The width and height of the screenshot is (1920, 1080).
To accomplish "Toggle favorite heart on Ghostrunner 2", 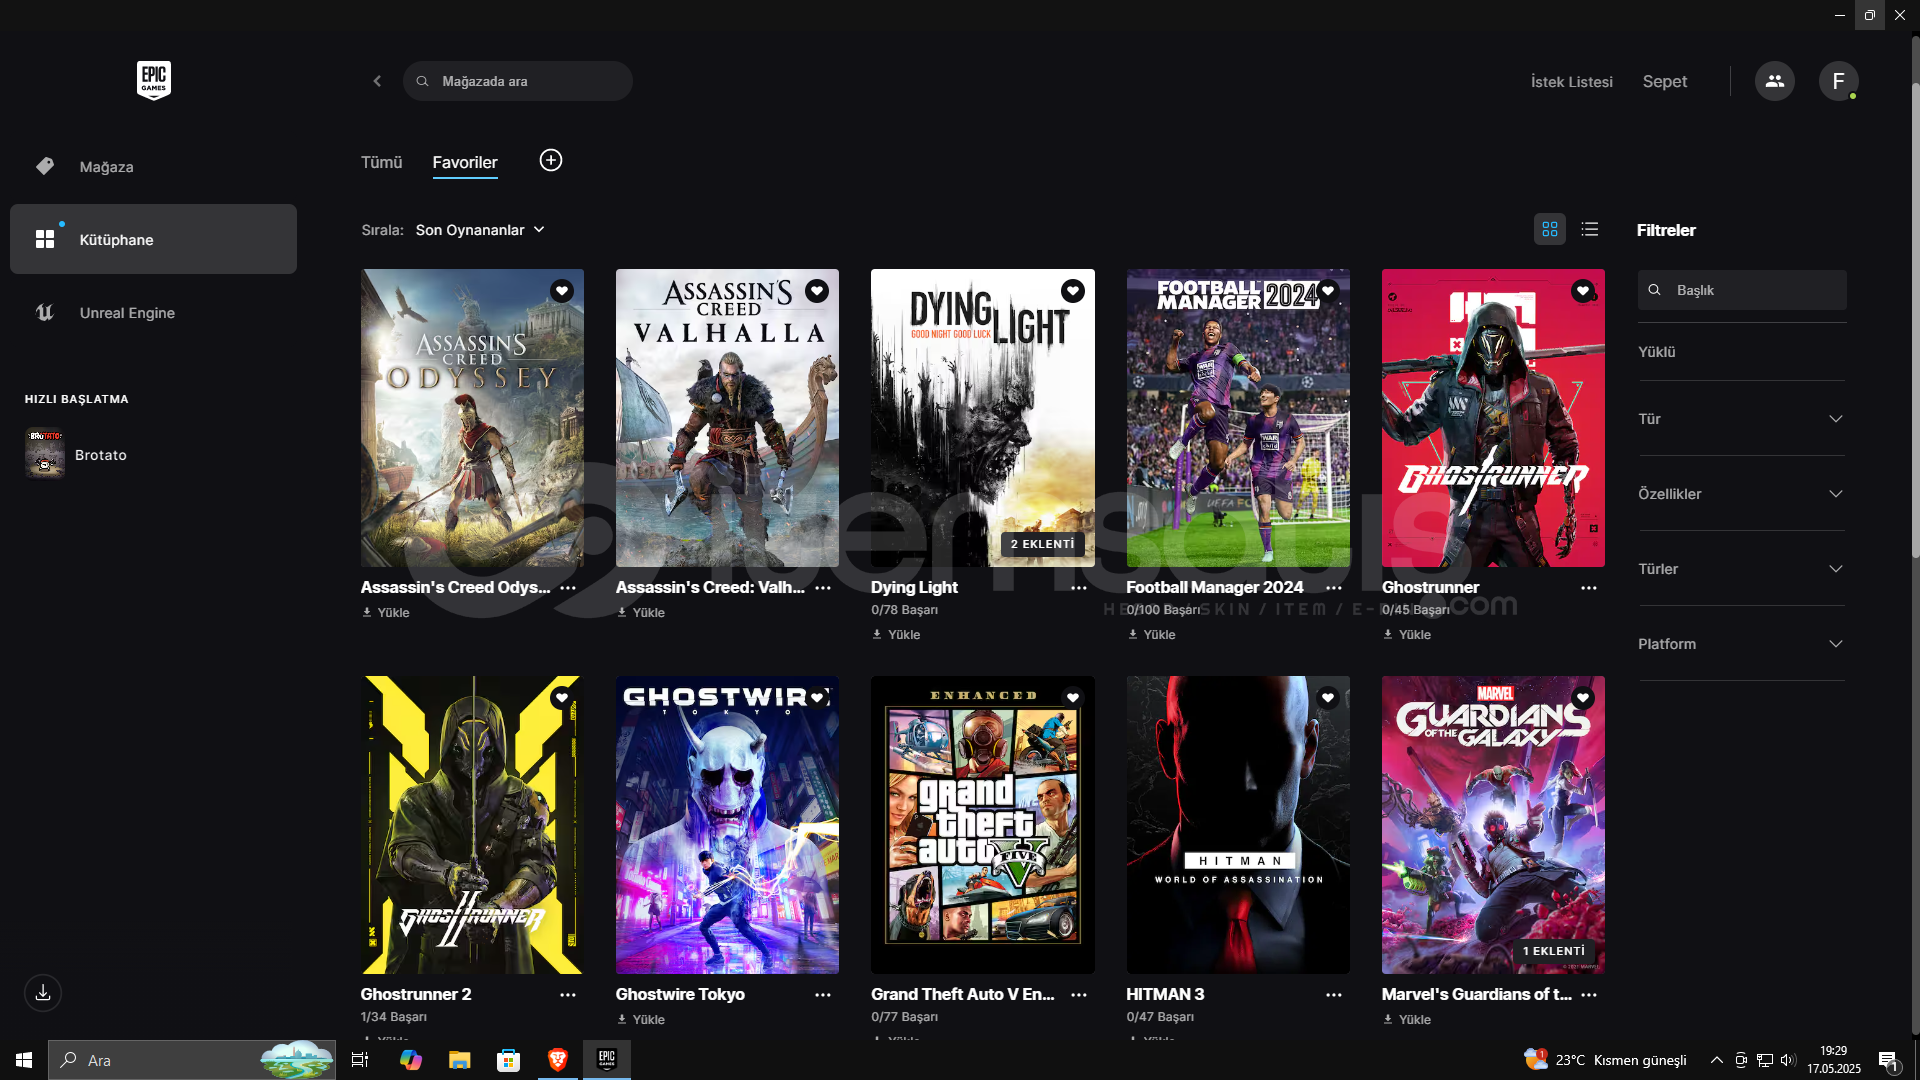I will coord(562,698).
